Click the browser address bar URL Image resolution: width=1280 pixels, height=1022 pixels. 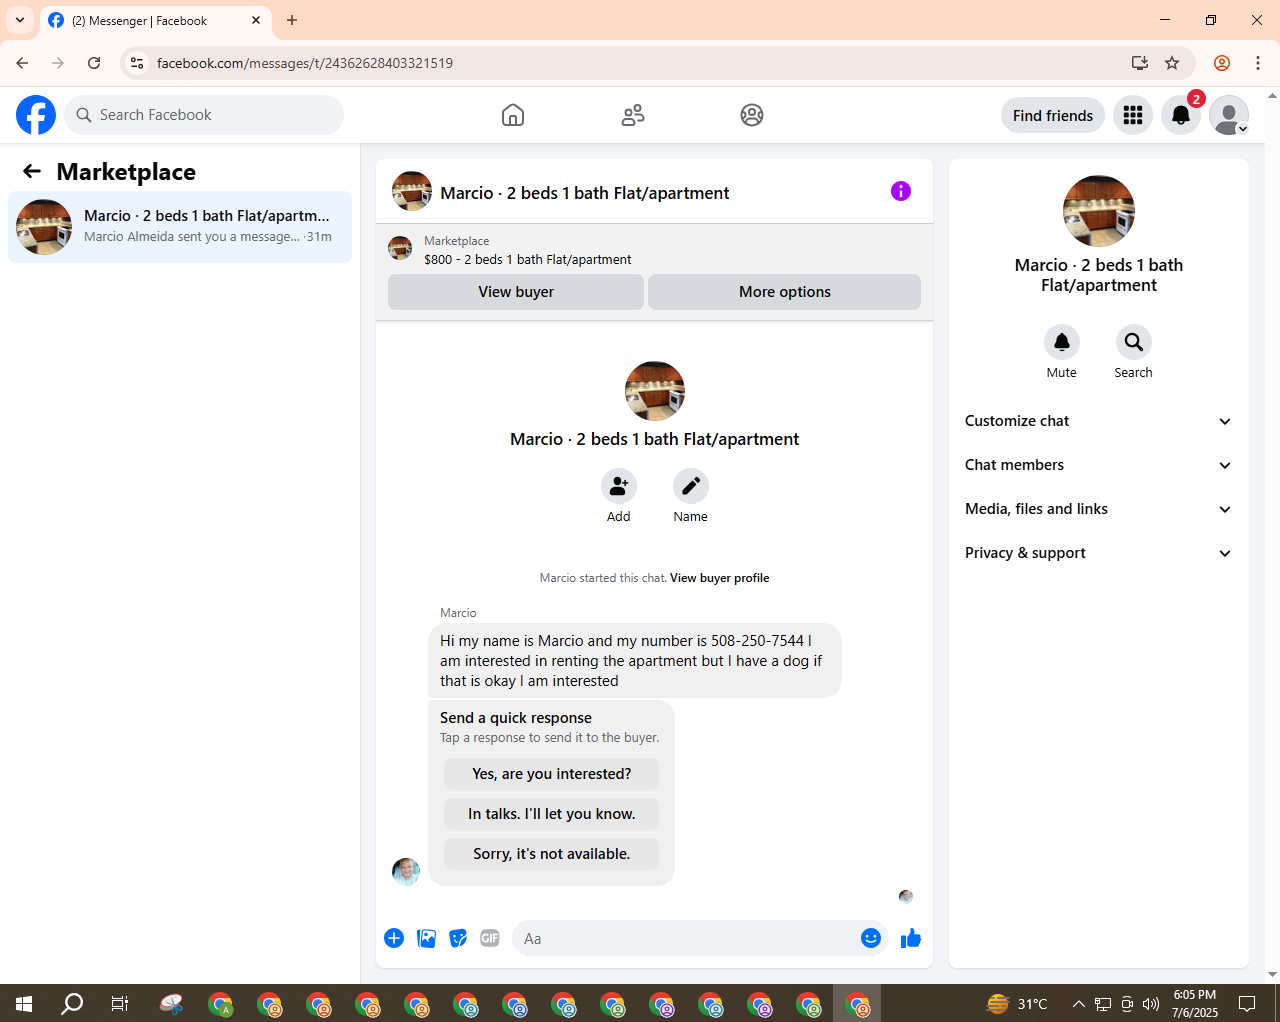point(305,63)
